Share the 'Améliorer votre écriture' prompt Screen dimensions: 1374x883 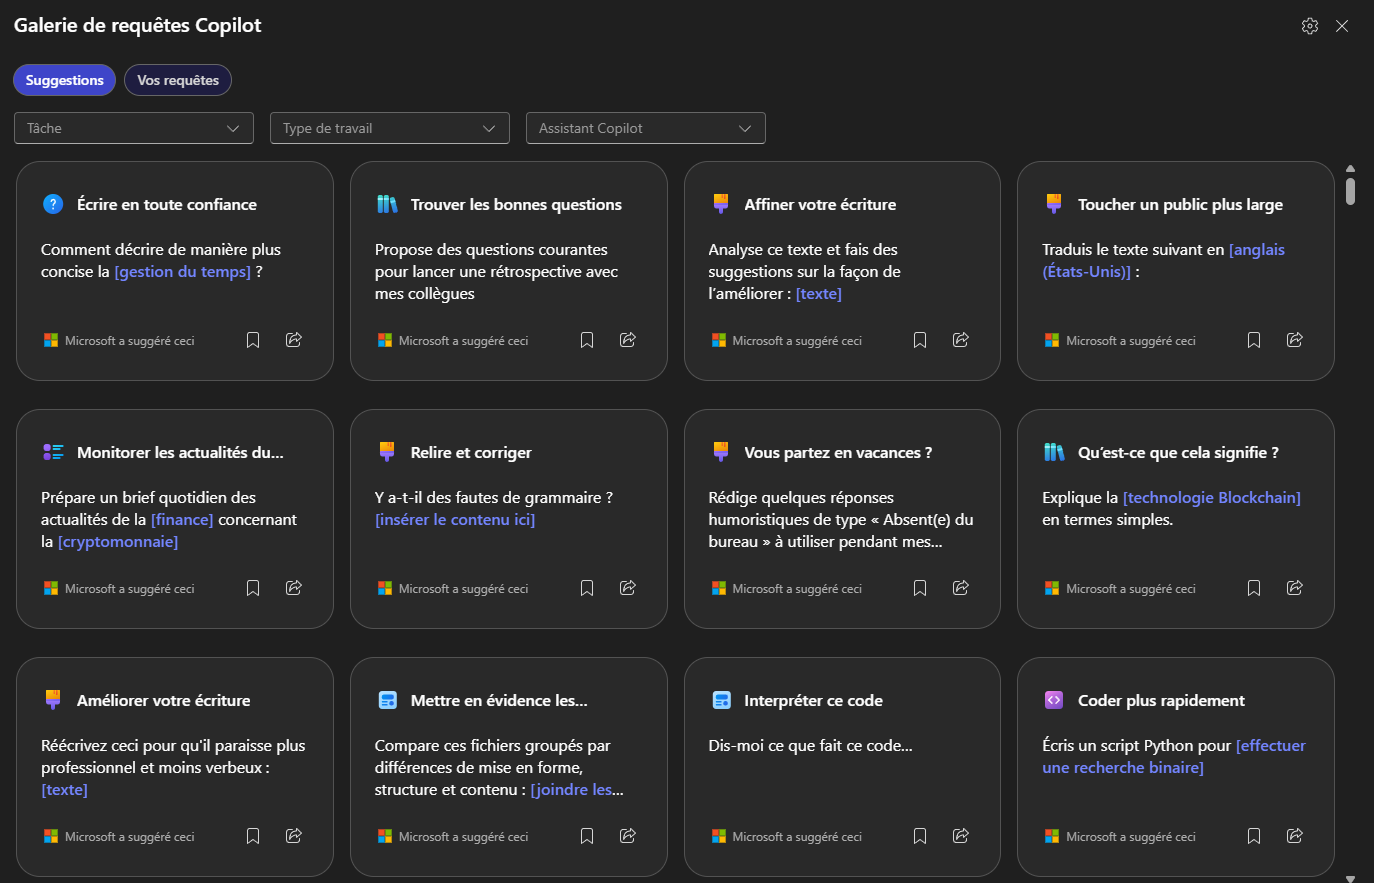(x=294, y=836)
